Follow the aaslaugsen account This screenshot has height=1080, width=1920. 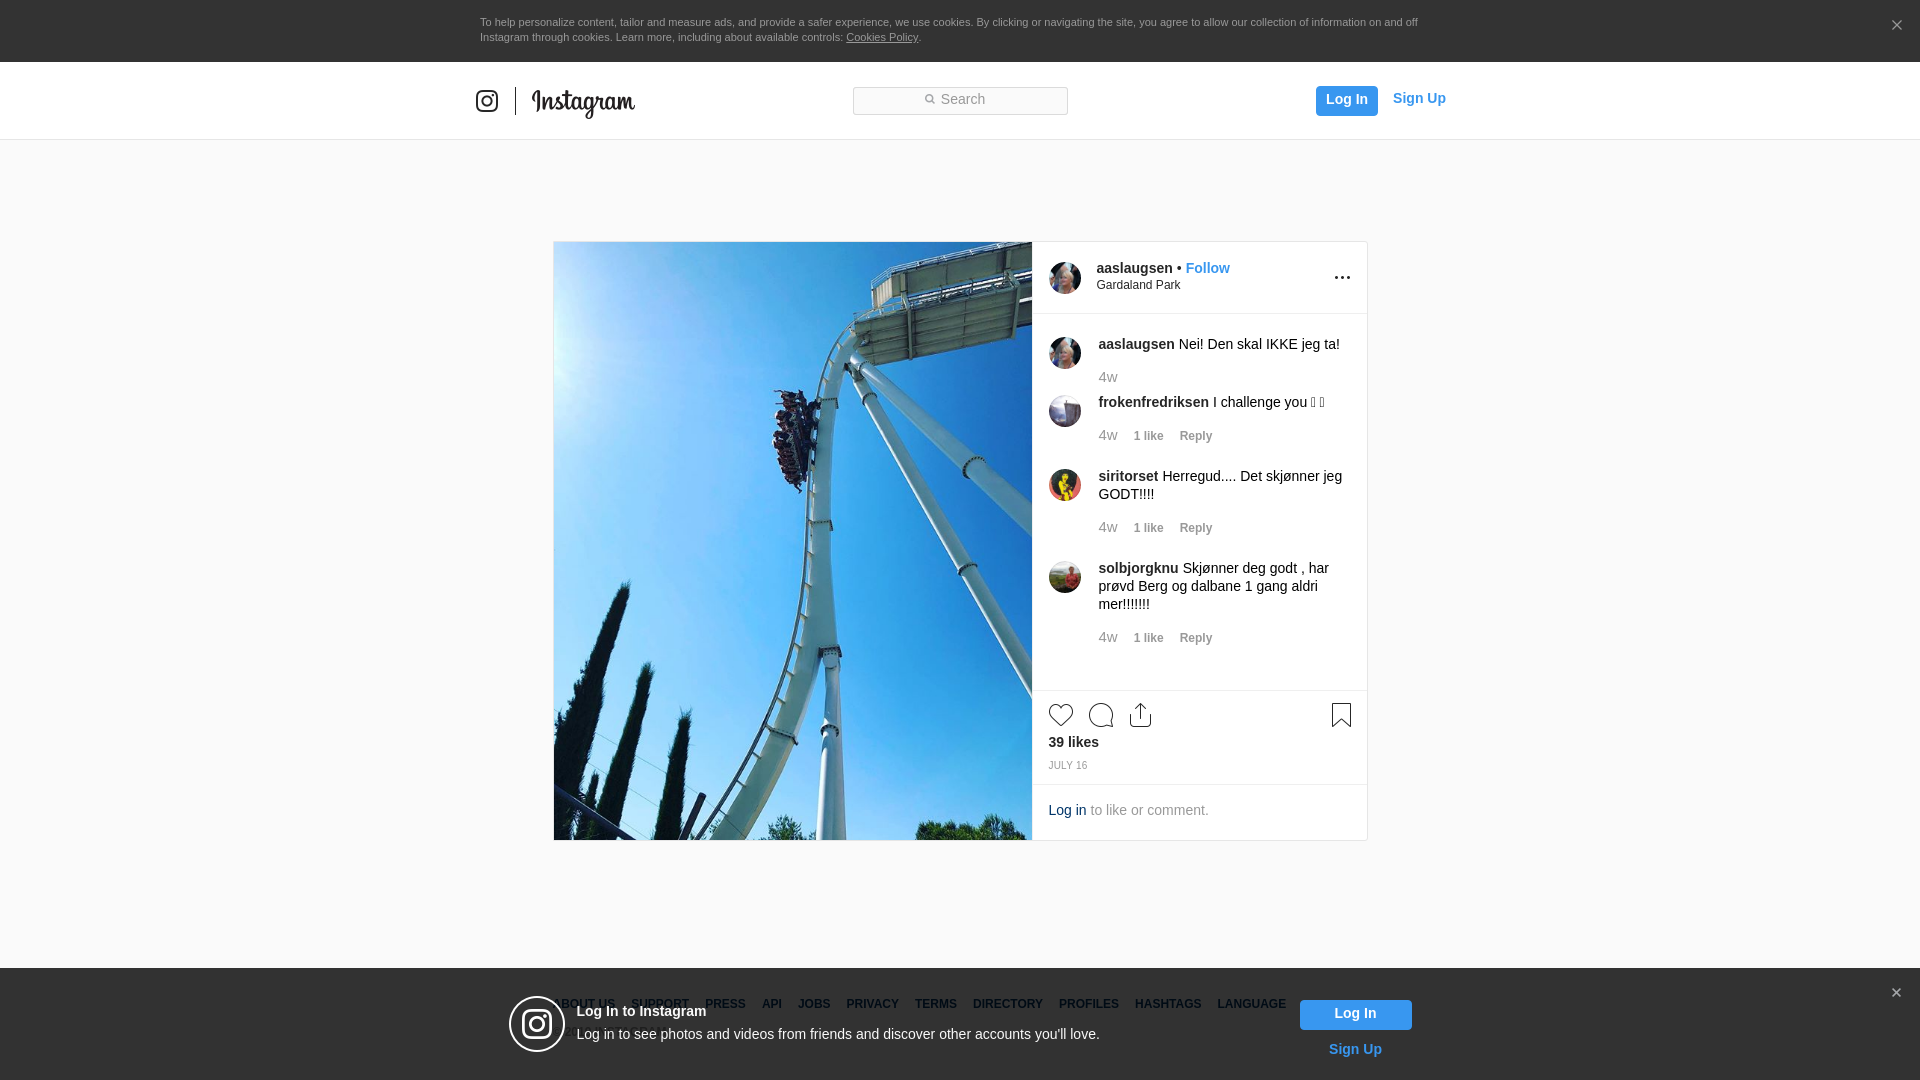1207,268
